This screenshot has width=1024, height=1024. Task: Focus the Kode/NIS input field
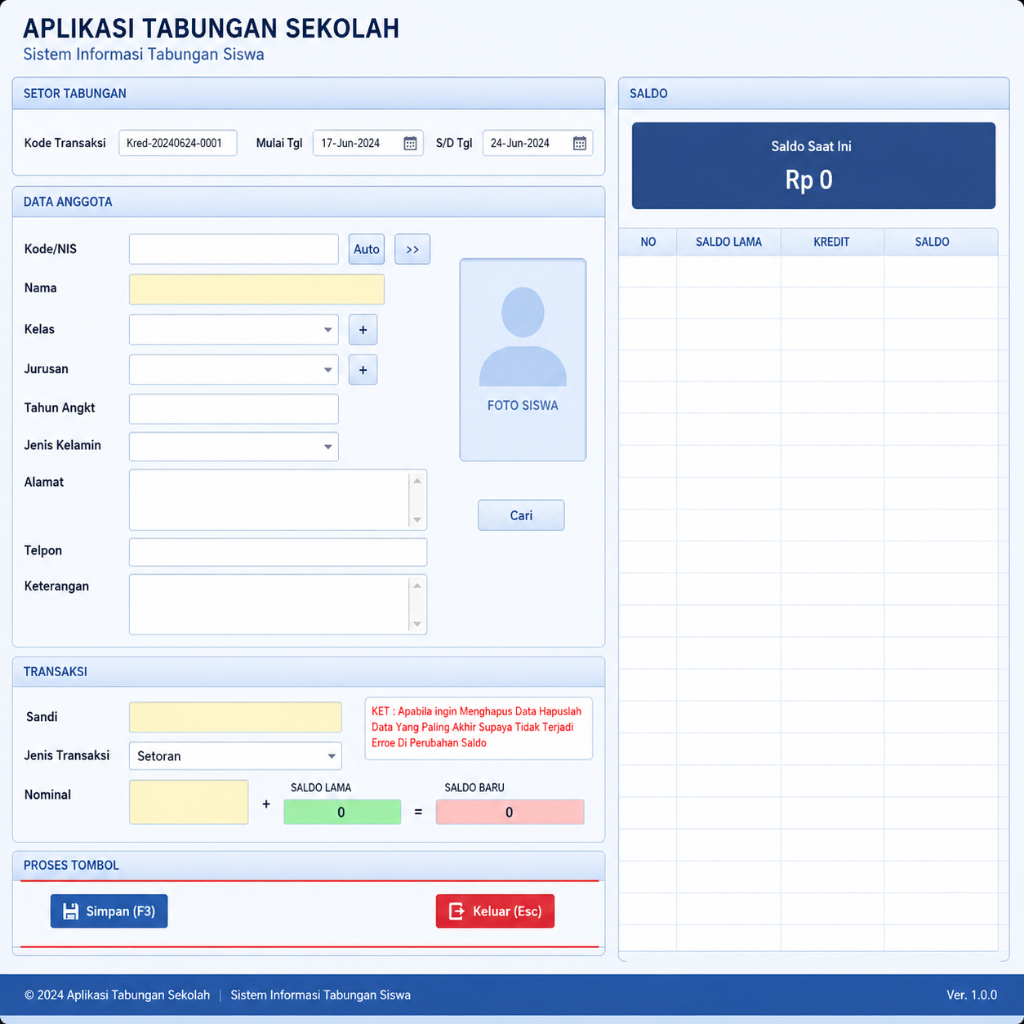[234, 249]
